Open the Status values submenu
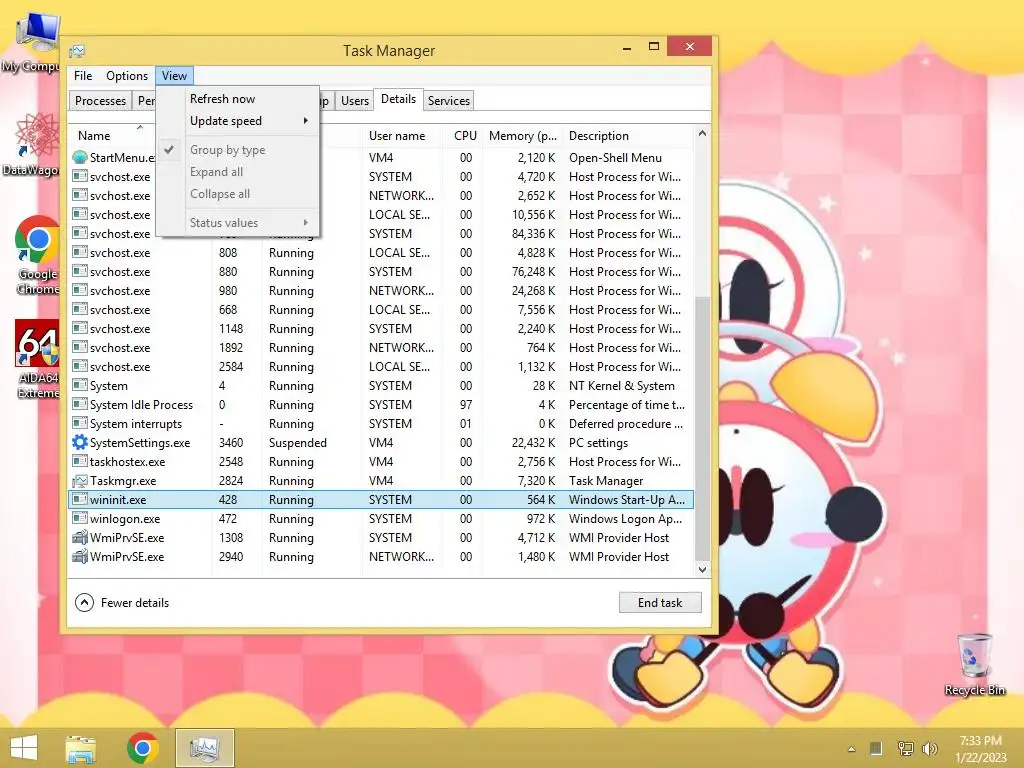The width and height of the screenshot is (1024, 768). point(237,223)
